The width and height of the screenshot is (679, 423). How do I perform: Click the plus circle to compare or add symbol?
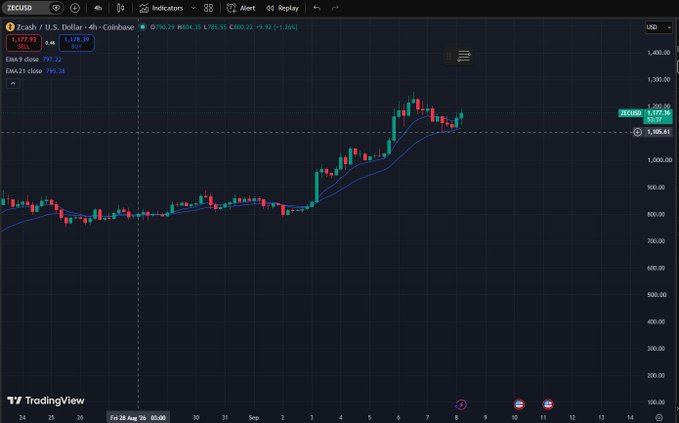point(74,8)
